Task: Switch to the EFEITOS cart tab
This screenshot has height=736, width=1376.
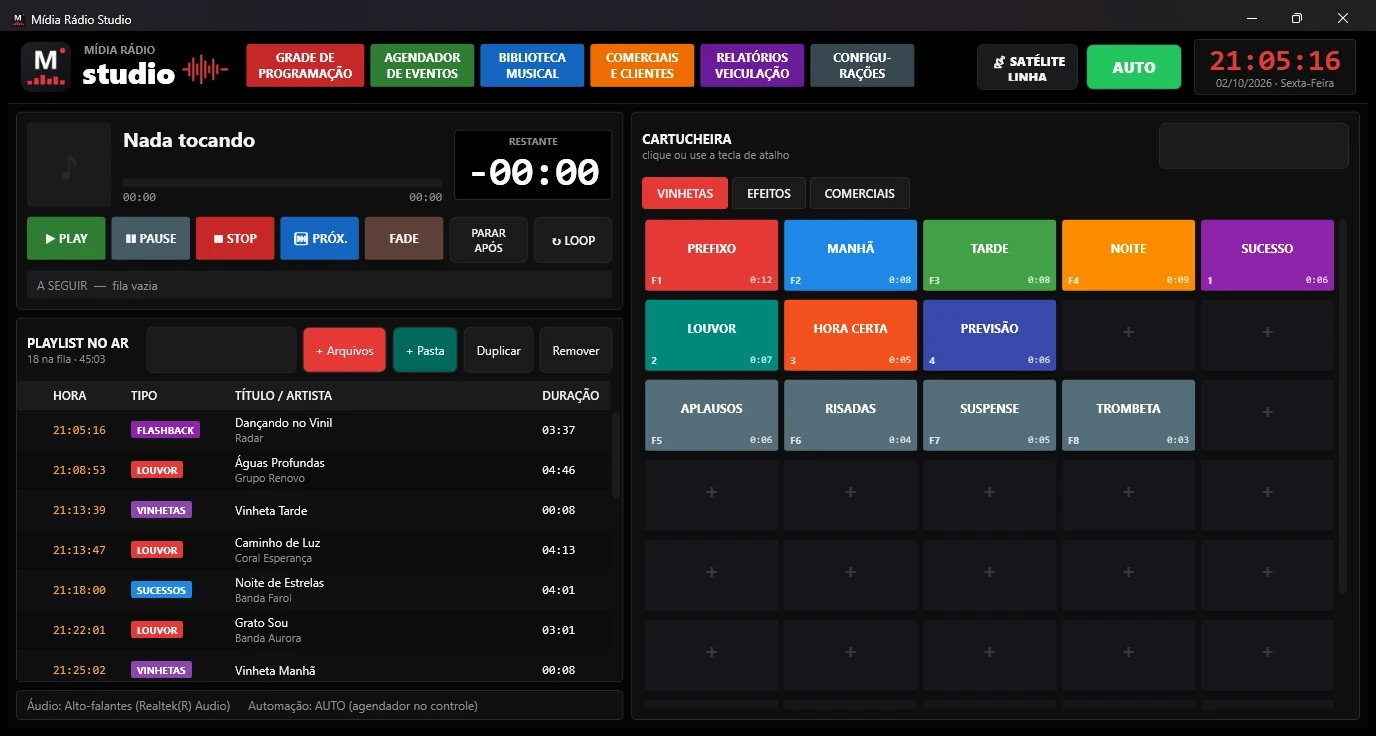Action: [x=769, y=193]
